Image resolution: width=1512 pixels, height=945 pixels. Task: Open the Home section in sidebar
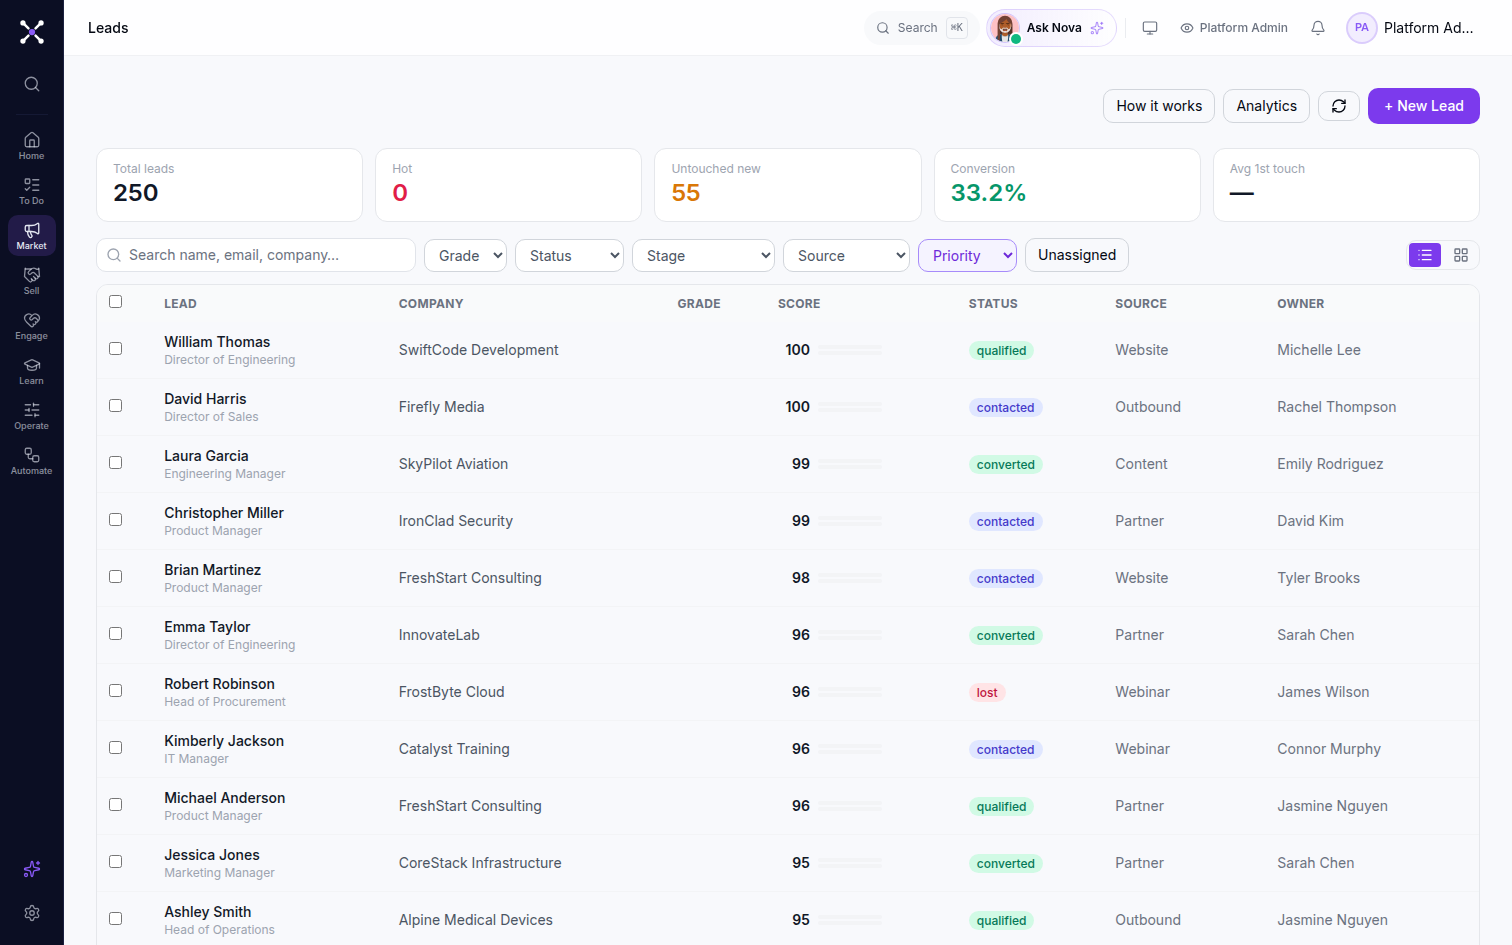click(32, 145)
